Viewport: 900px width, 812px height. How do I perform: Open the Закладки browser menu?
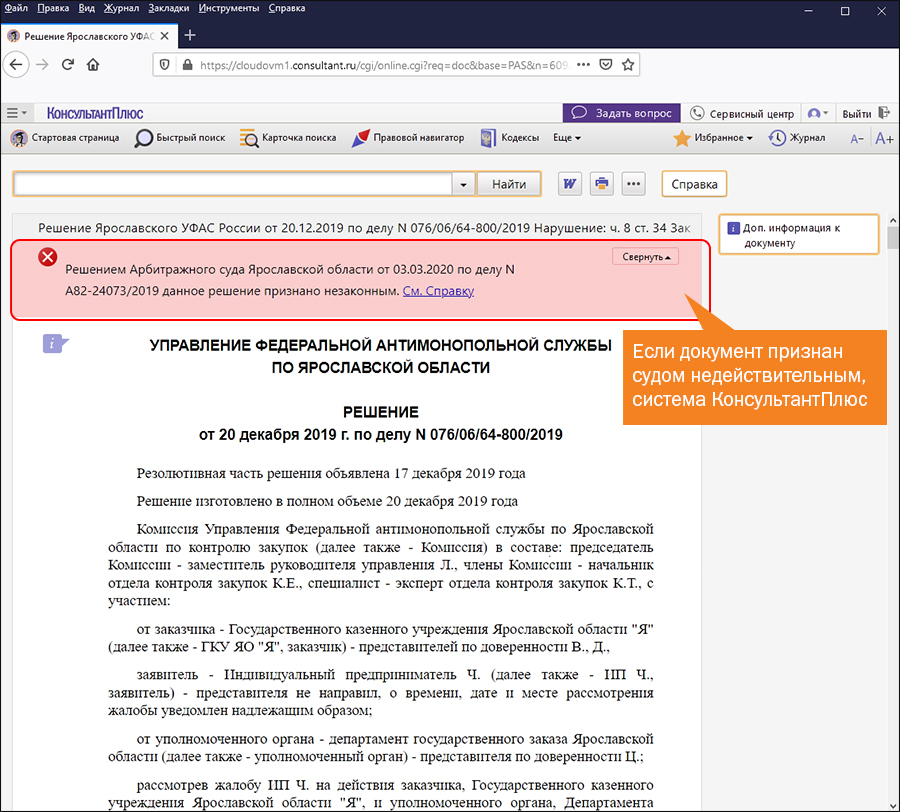point(168,8)
